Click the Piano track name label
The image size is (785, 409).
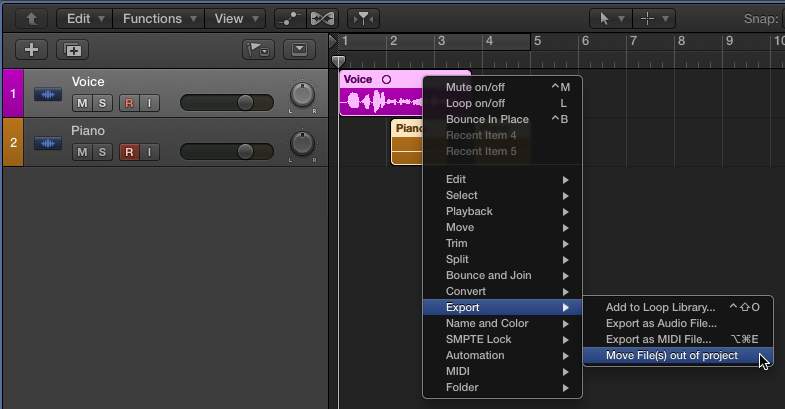click(x=88, y=131)
